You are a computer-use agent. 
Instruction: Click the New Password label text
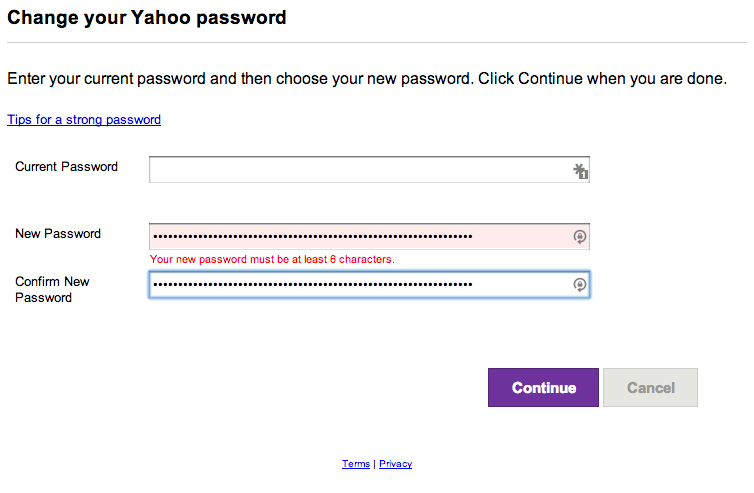(58, 234)
